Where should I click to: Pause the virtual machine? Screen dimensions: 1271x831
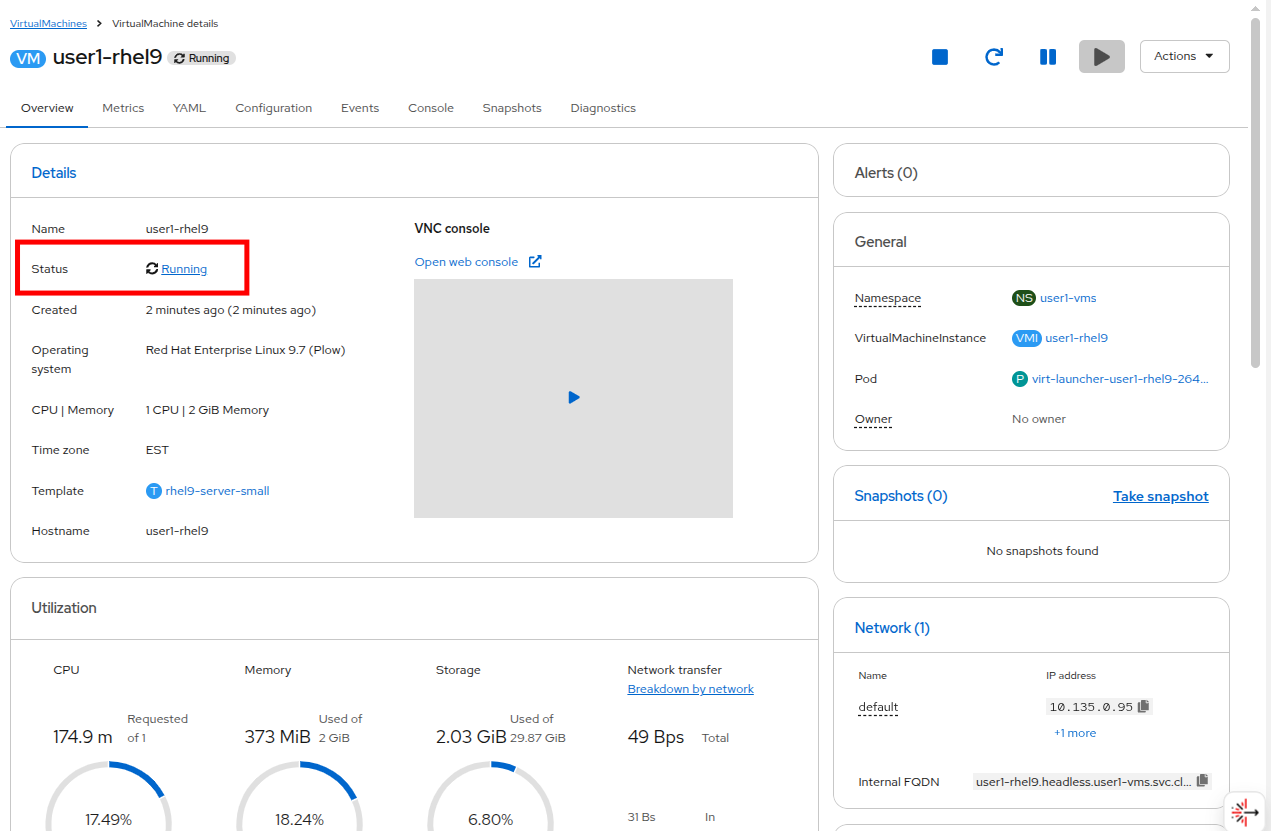[1048, 57]
